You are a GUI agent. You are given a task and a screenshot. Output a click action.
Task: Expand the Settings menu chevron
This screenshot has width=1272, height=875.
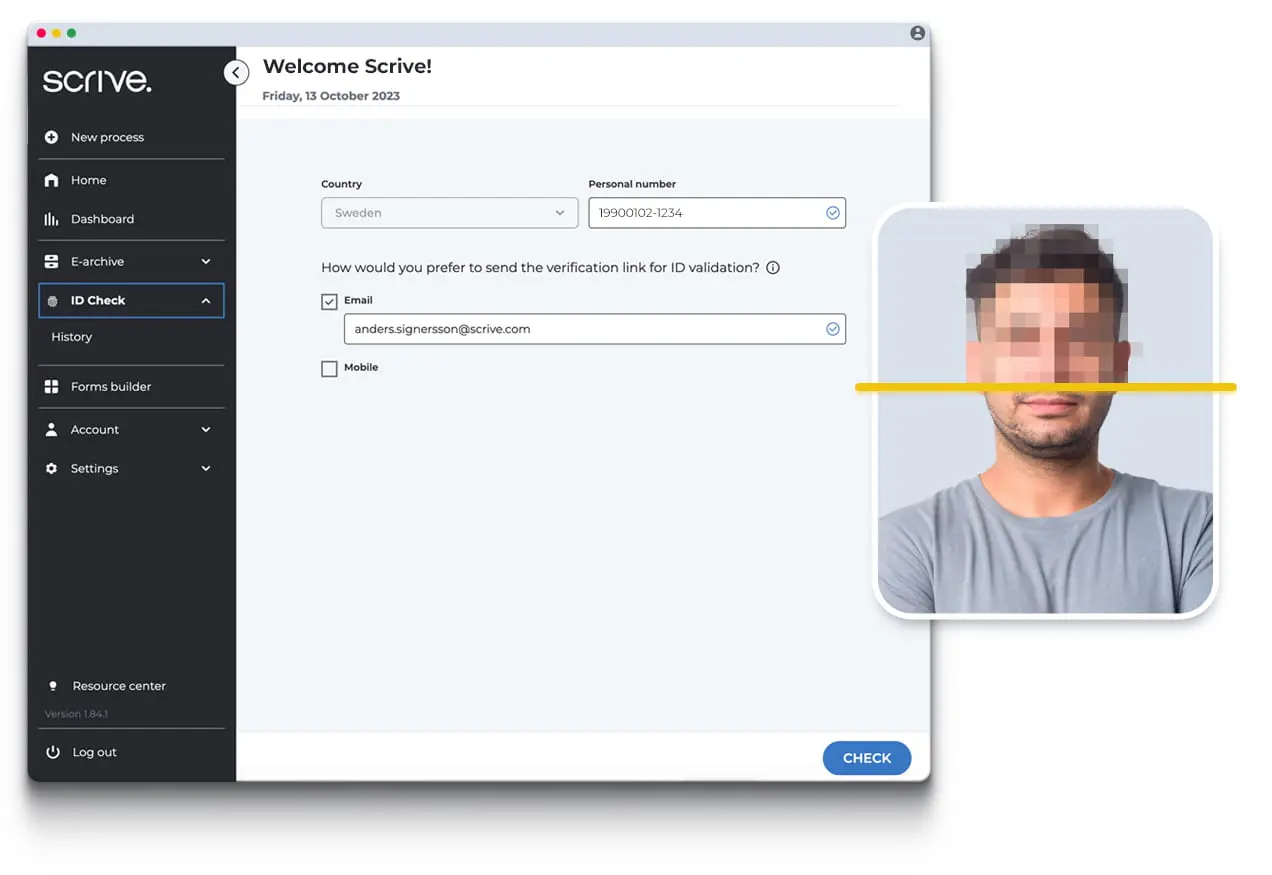point(206,469)
